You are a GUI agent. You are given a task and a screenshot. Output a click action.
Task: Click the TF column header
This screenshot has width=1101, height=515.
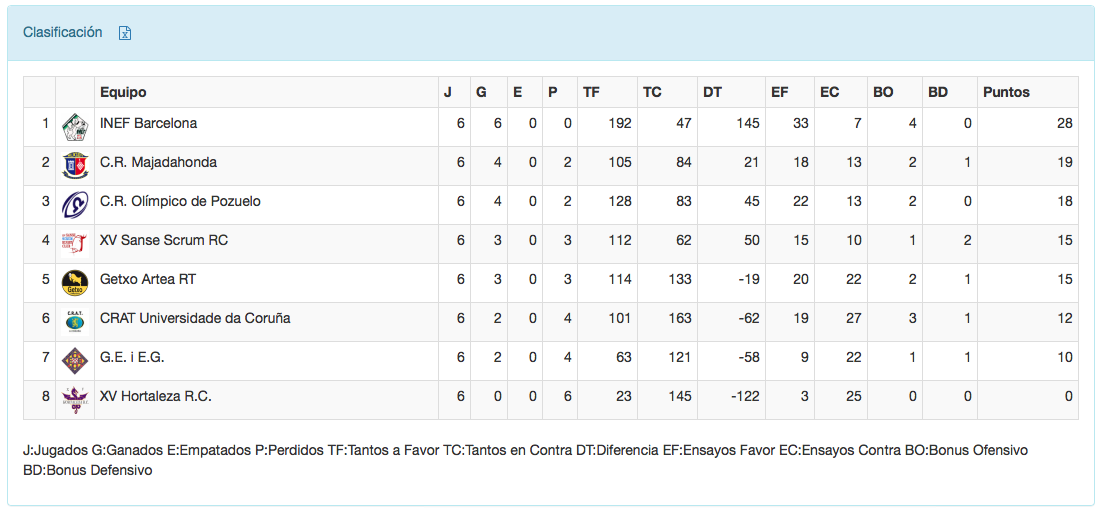[591, 92]
